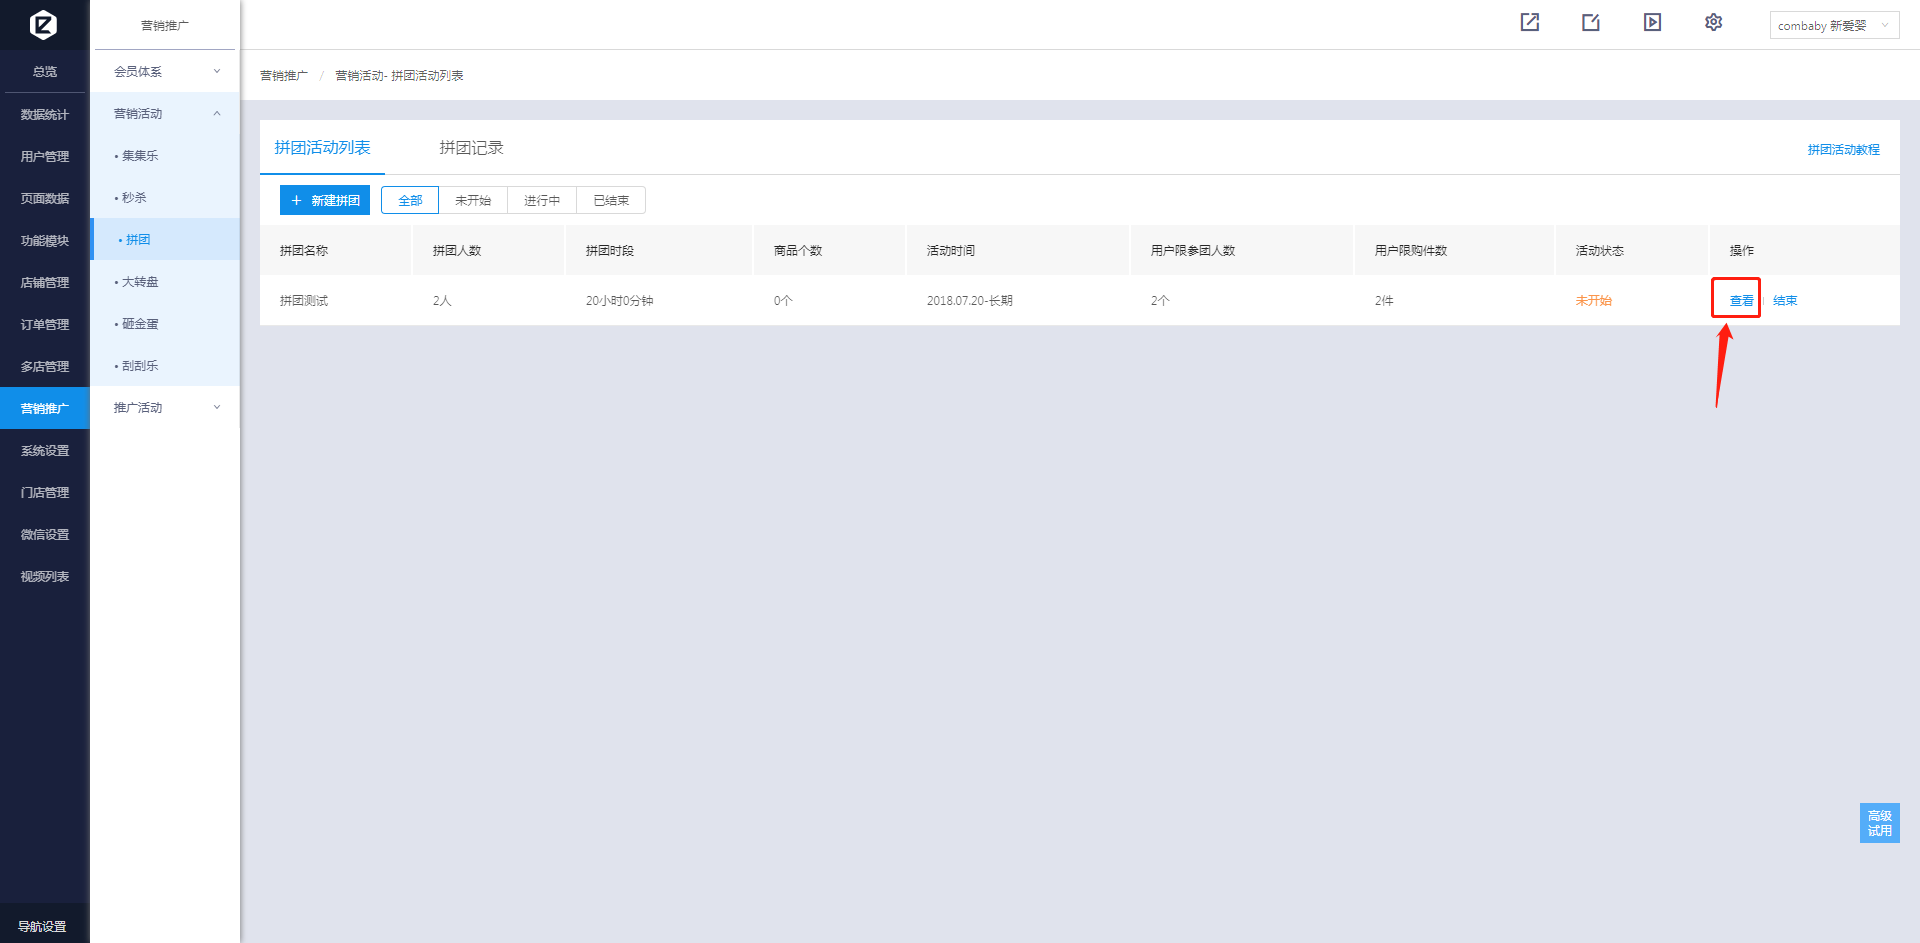Screen dimensions: 1920x943
Task: Open the 拼团活动教程 tutorial link
Action: pos(1843,150)
